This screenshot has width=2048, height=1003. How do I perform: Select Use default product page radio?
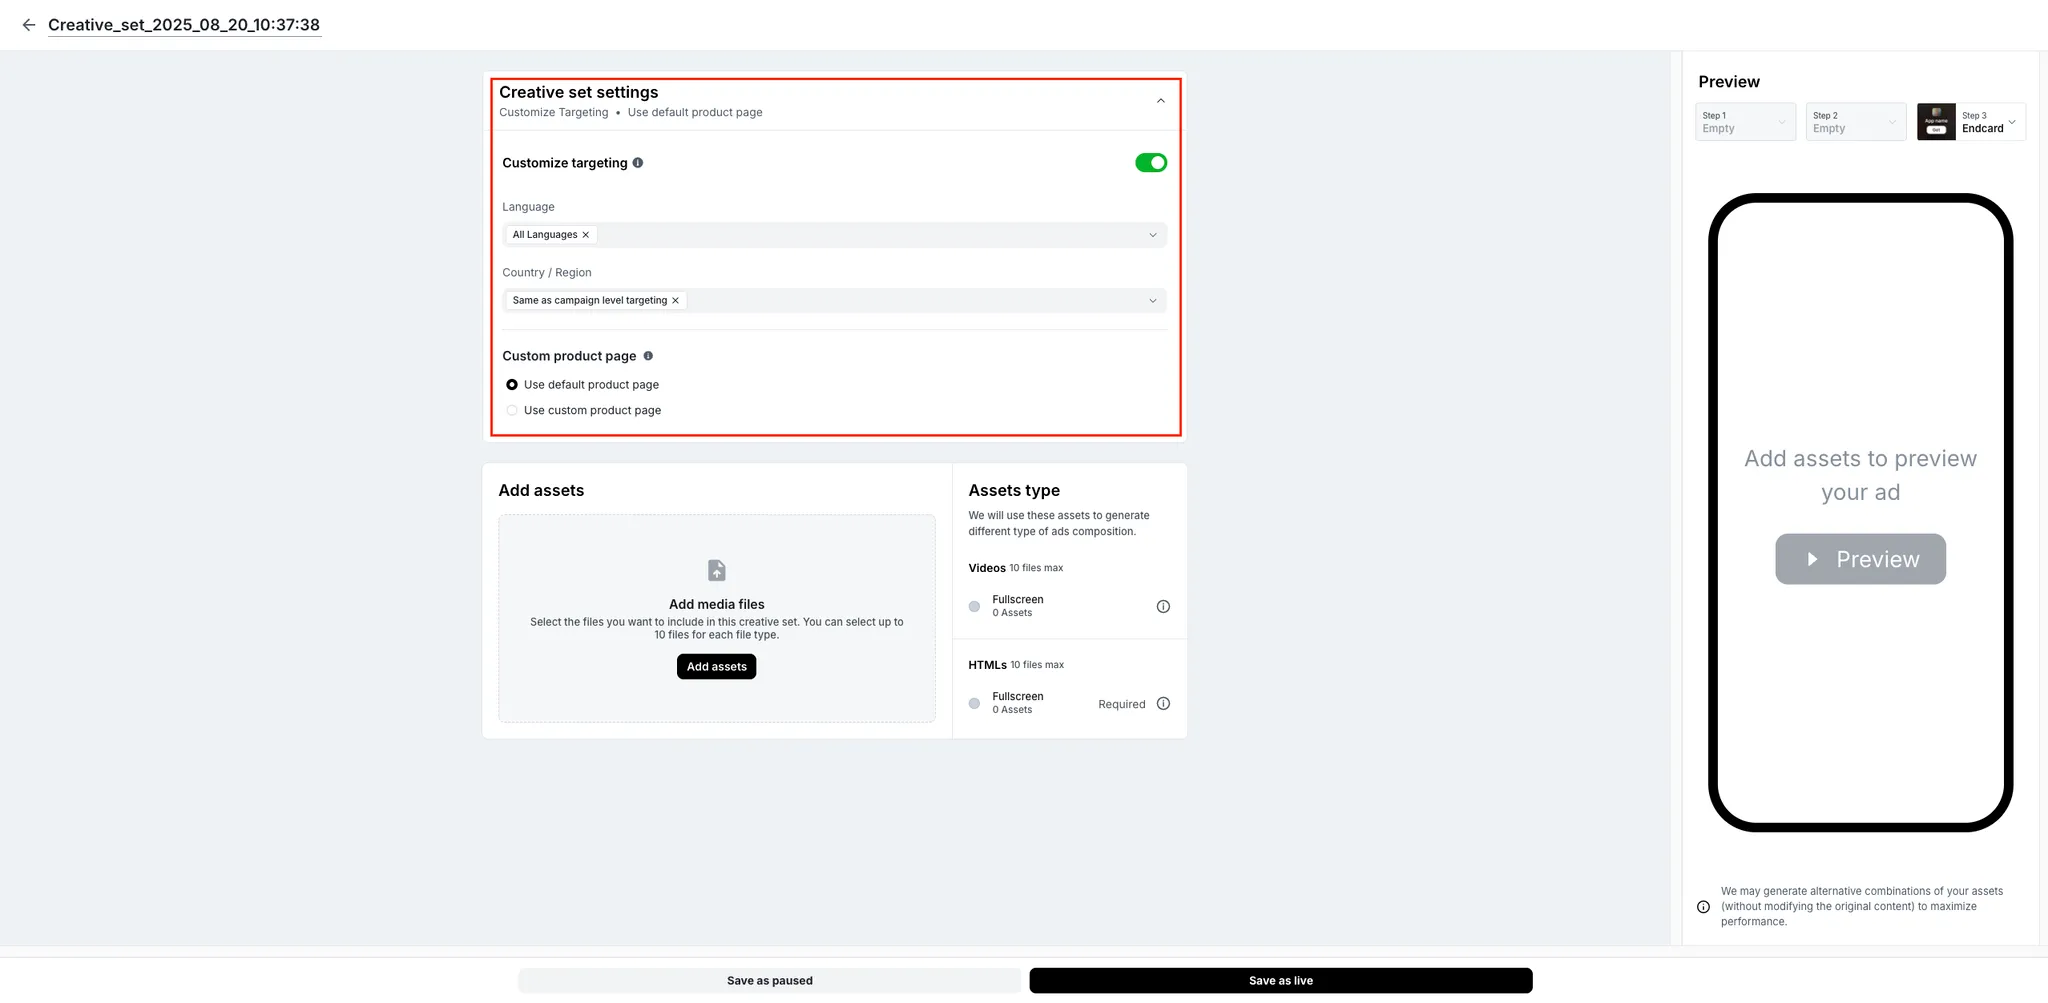pos(512,385)
